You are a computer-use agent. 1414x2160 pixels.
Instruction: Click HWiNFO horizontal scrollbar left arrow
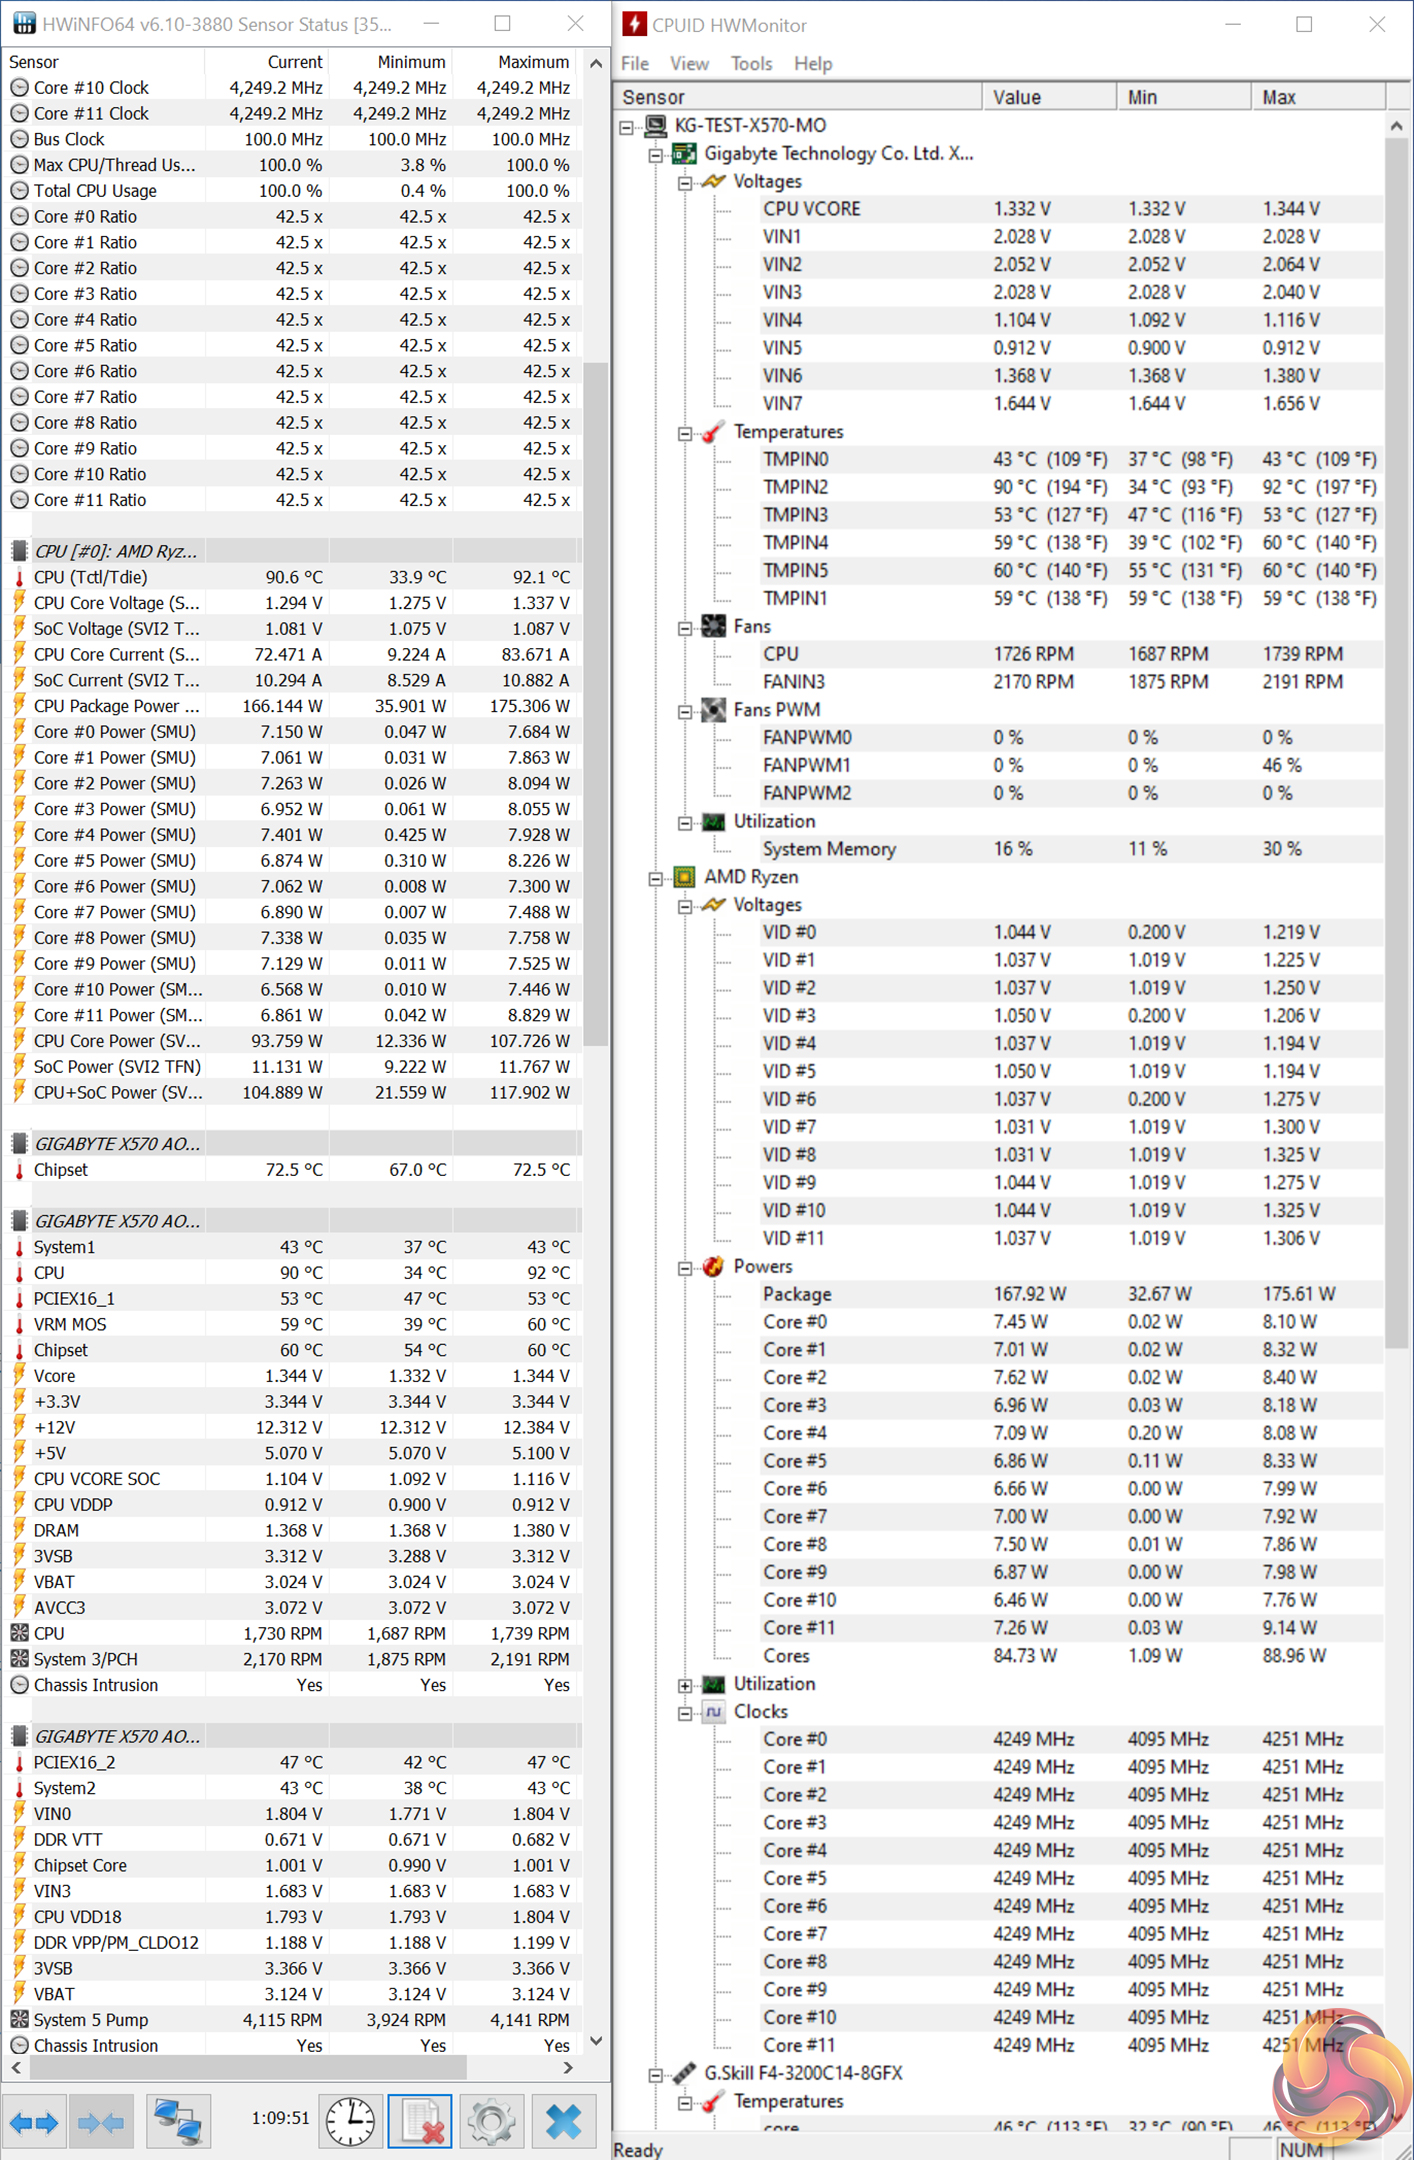pos(16,2067)
